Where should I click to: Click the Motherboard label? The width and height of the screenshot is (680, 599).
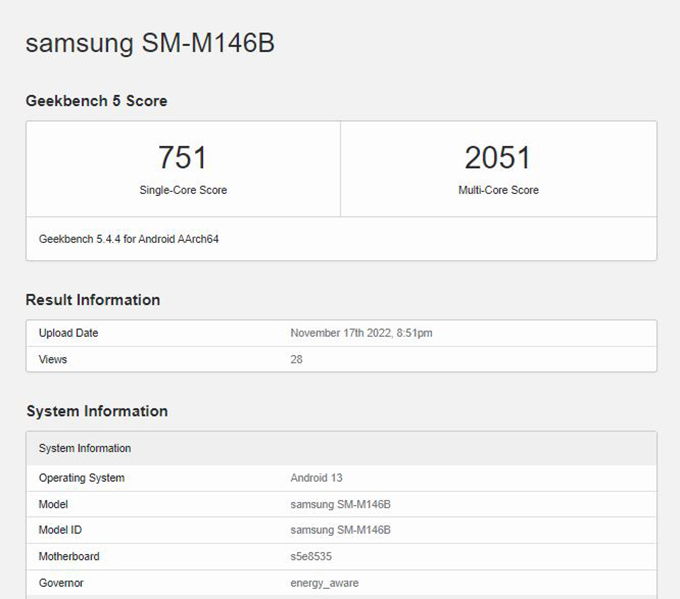tap(69, 556)
